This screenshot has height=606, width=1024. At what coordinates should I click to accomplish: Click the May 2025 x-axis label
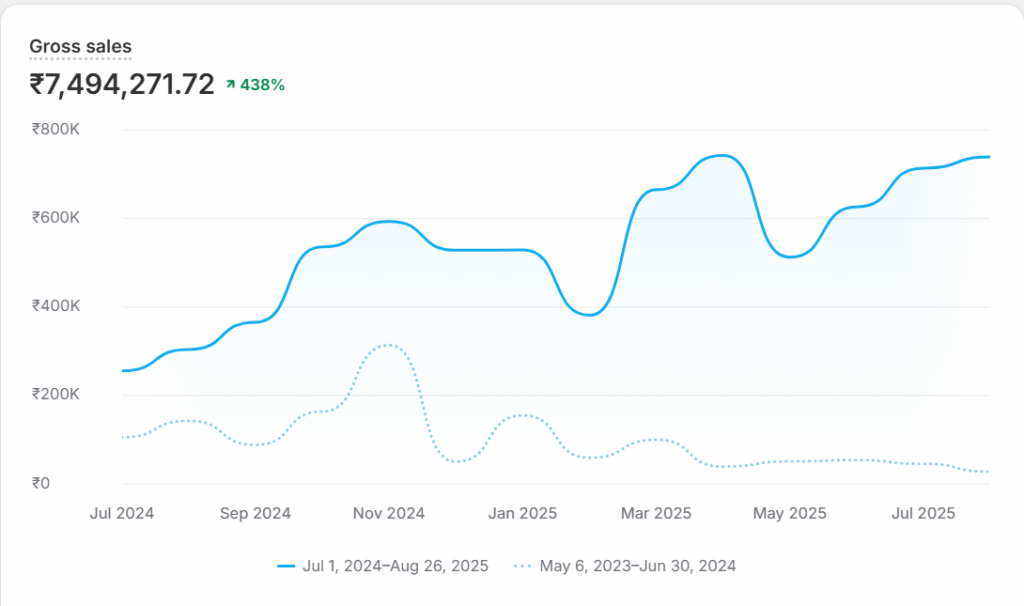790,513
